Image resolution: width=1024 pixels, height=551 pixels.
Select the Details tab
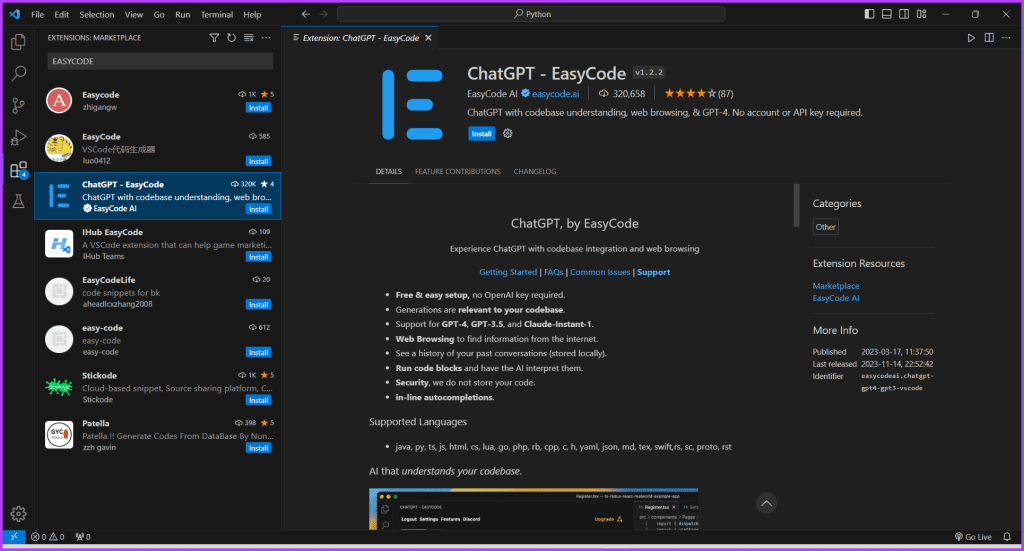[x=389, y=172]
